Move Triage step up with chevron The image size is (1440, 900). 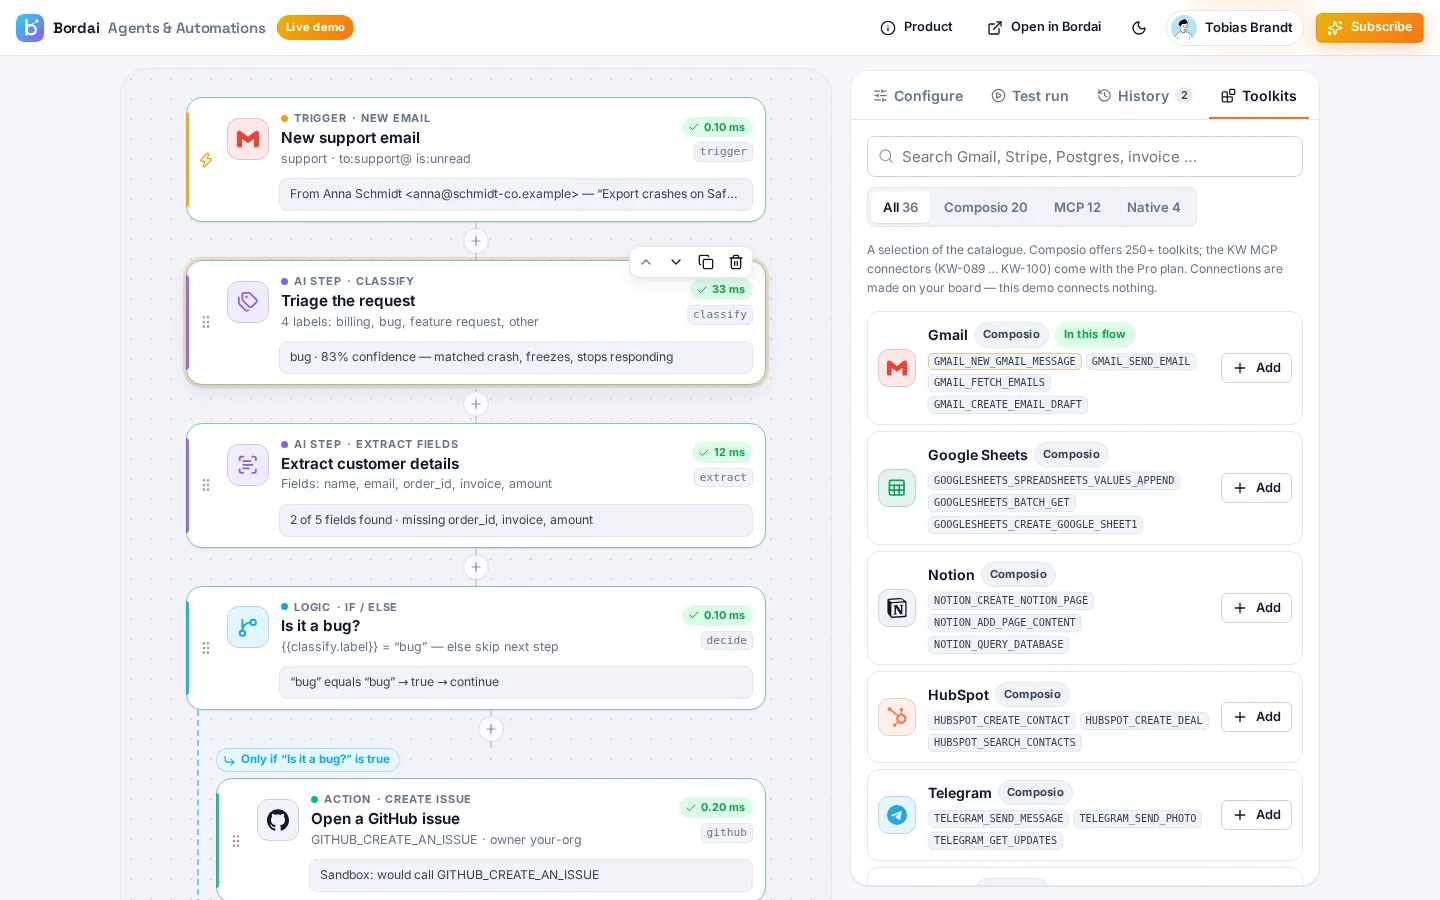click(646, 262)
